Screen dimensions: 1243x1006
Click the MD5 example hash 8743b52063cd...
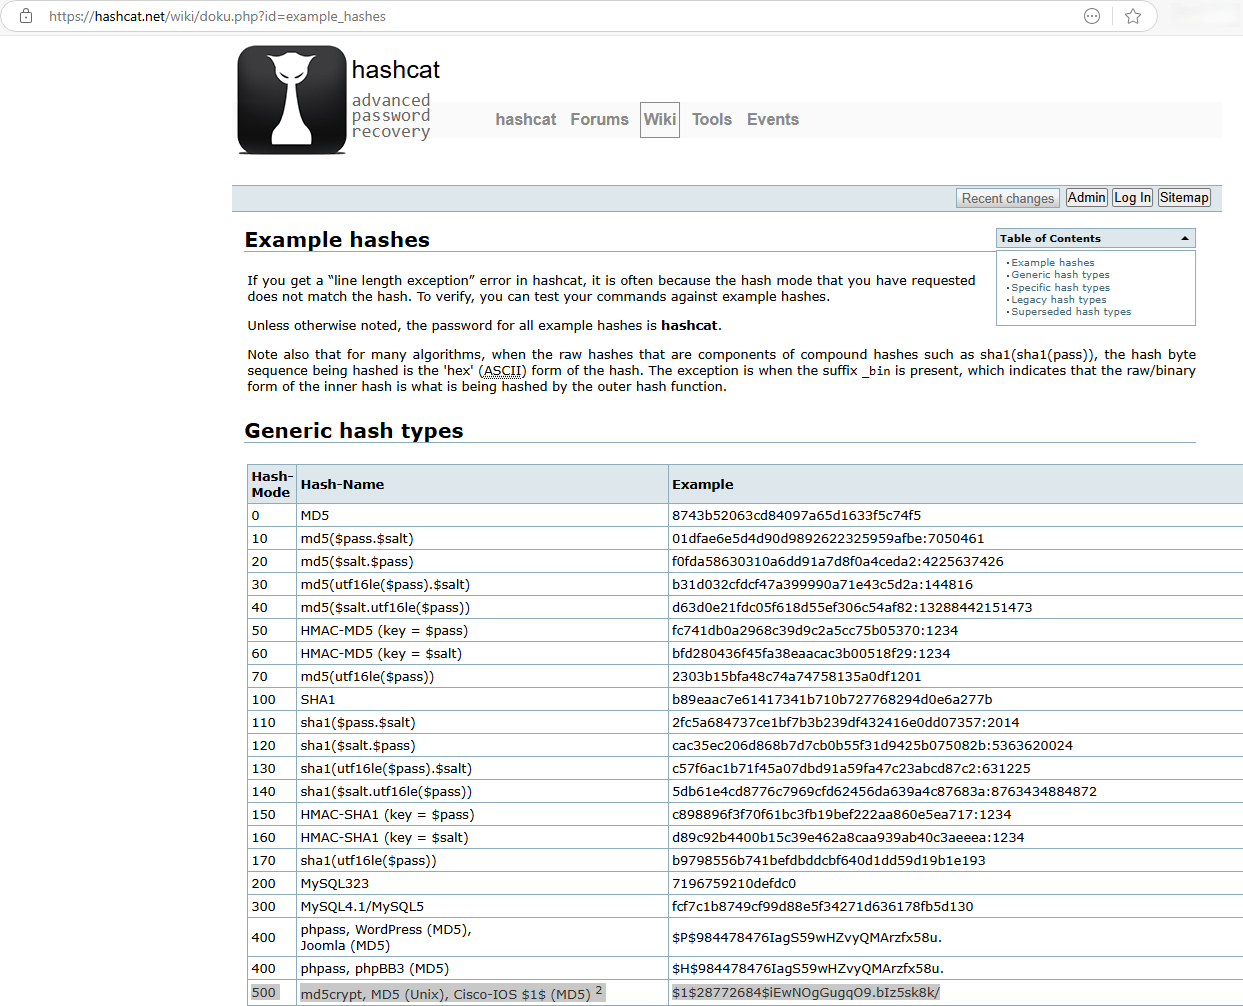[796, 516]
